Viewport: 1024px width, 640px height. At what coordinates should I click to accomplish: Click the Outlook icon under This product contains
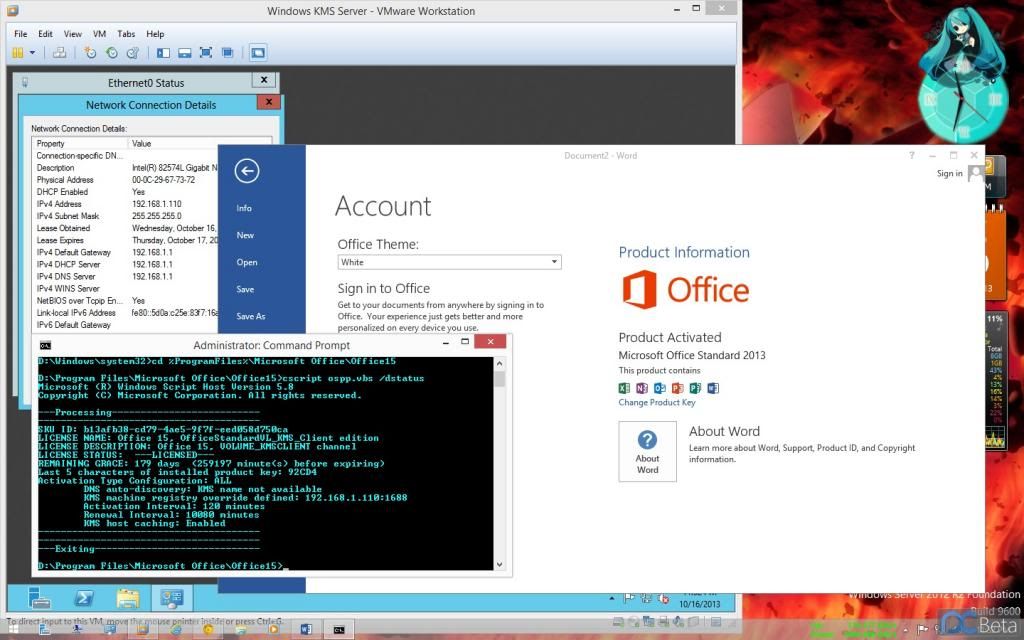click(x=660, y=388)
